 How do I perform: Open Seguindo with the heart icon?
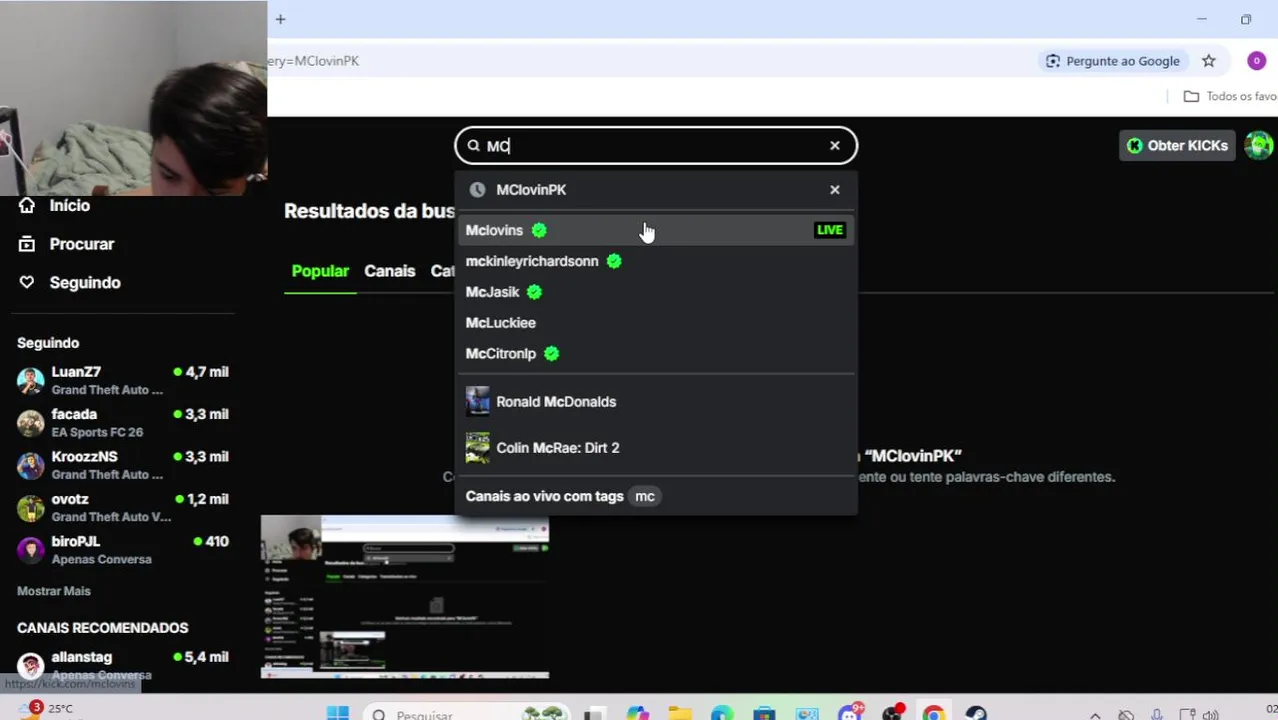point(85,283)
